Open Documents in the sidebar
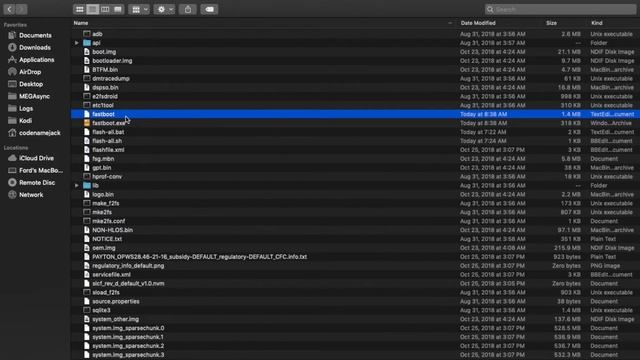The image size is (640, 360). click(x=30, y=36)
